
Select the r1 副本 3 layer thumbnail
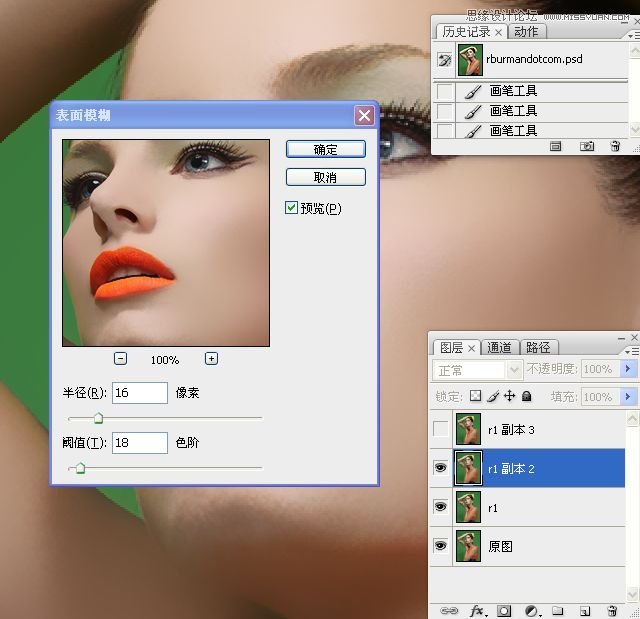[468, 429]
